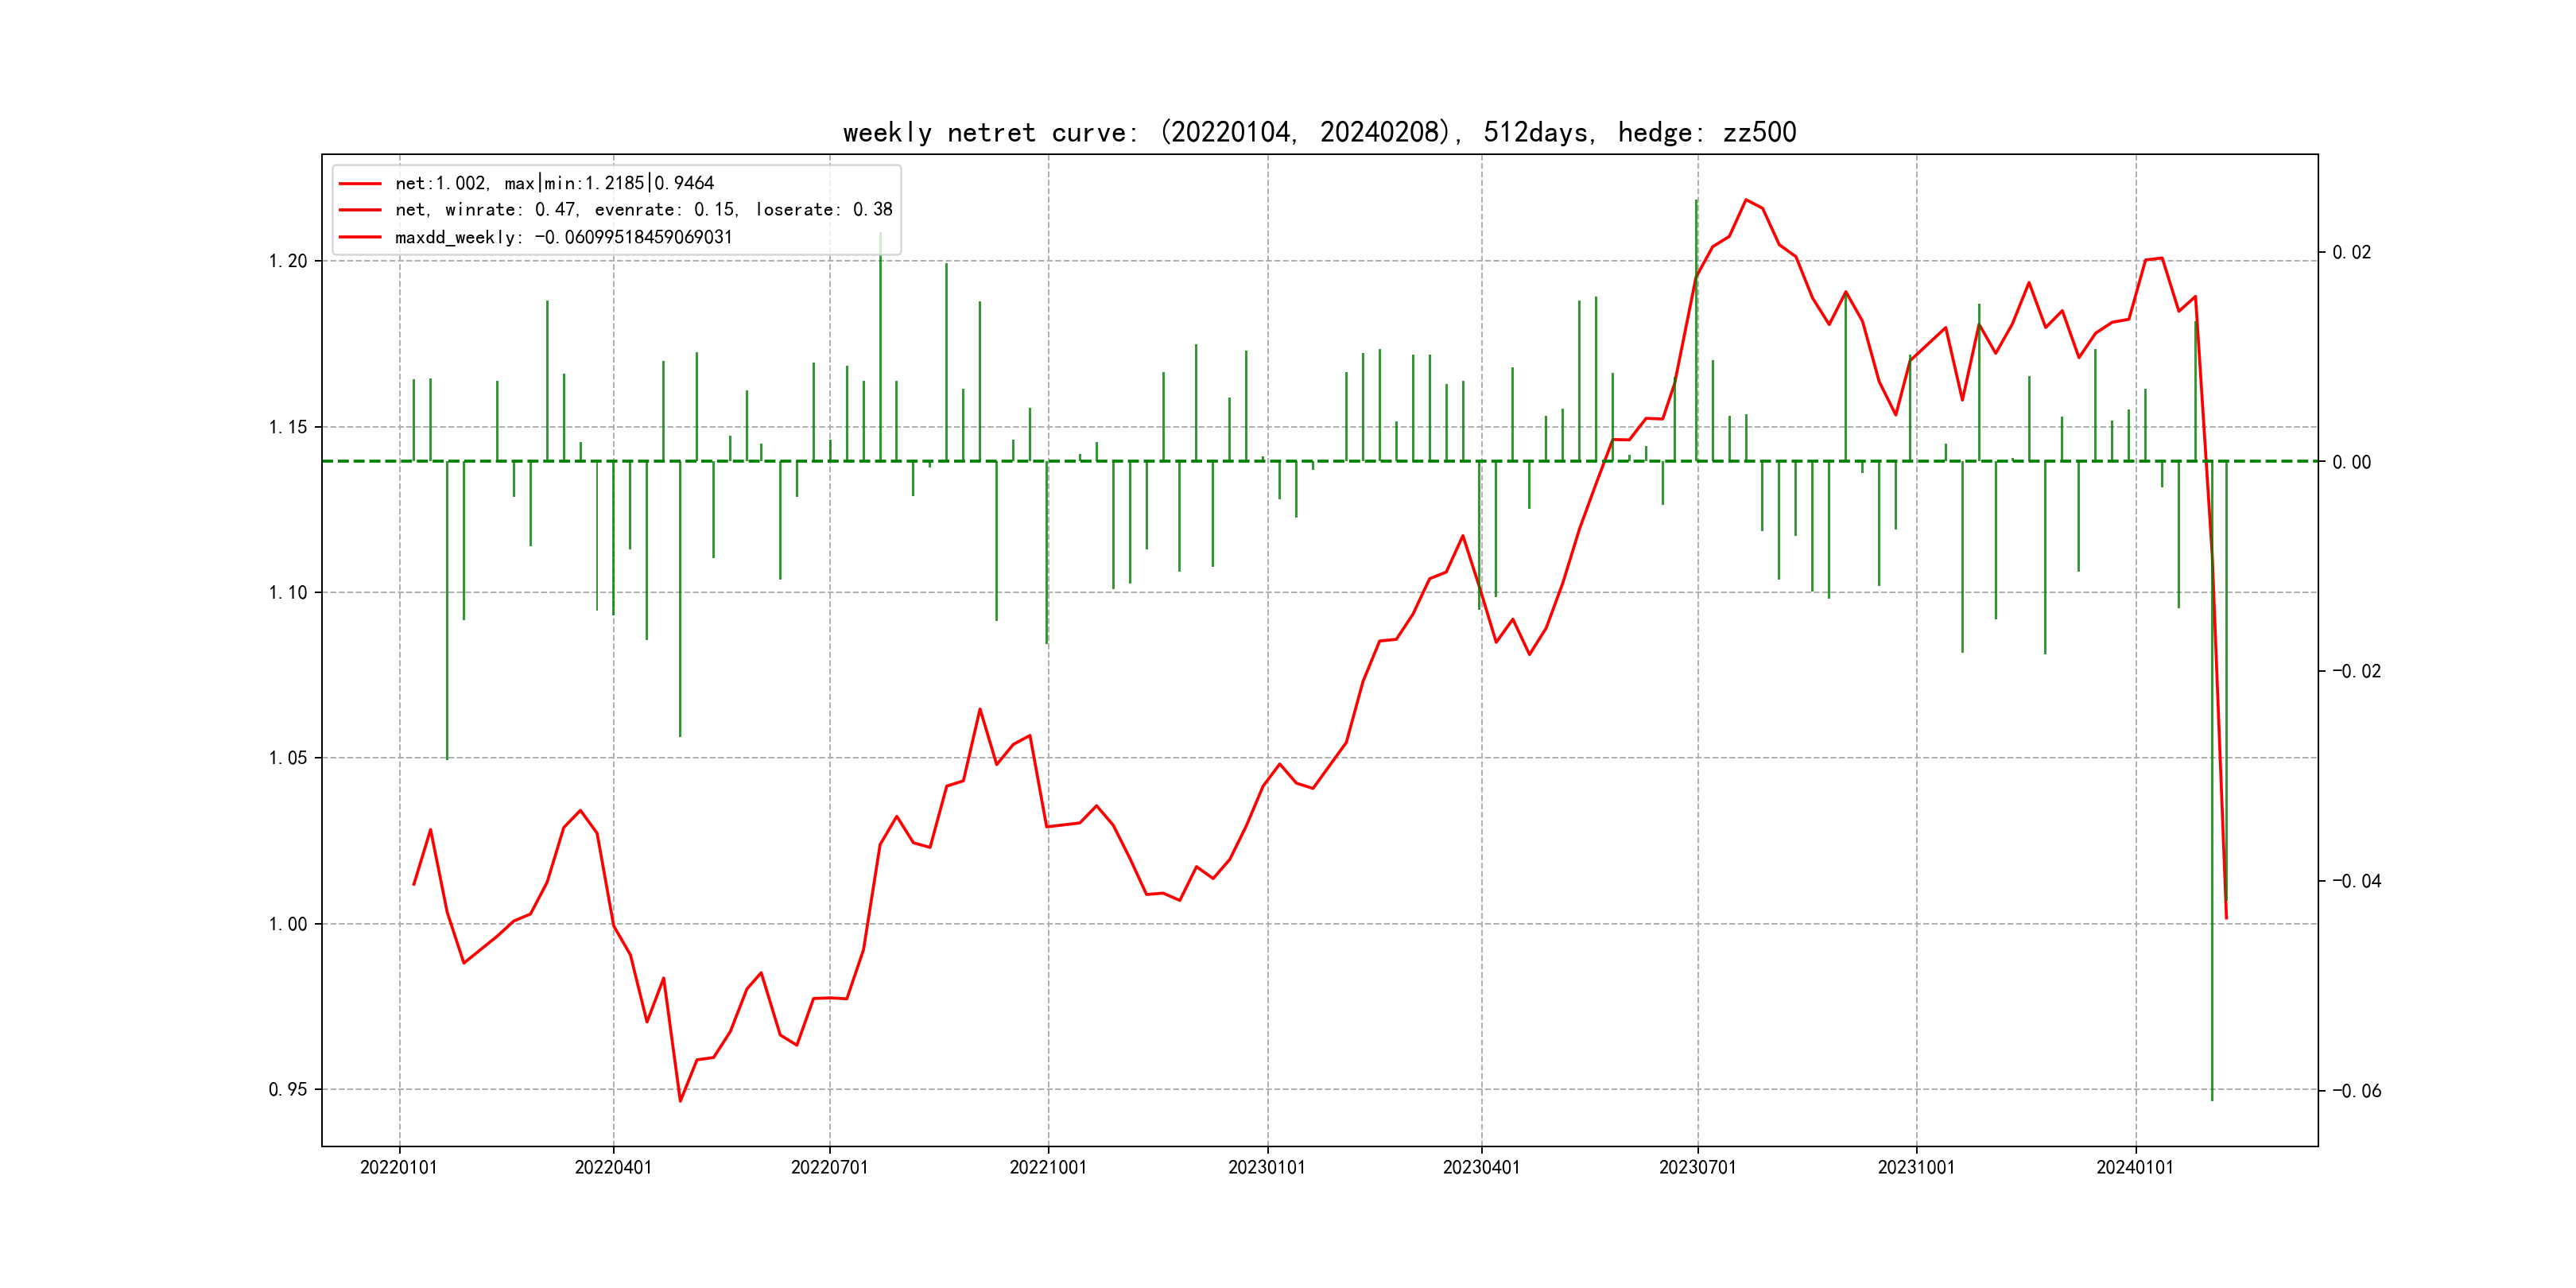Select the 20220401 x-axis date label
Viewport: 2576px width, 1288px height.
(x=613, y=1168)
